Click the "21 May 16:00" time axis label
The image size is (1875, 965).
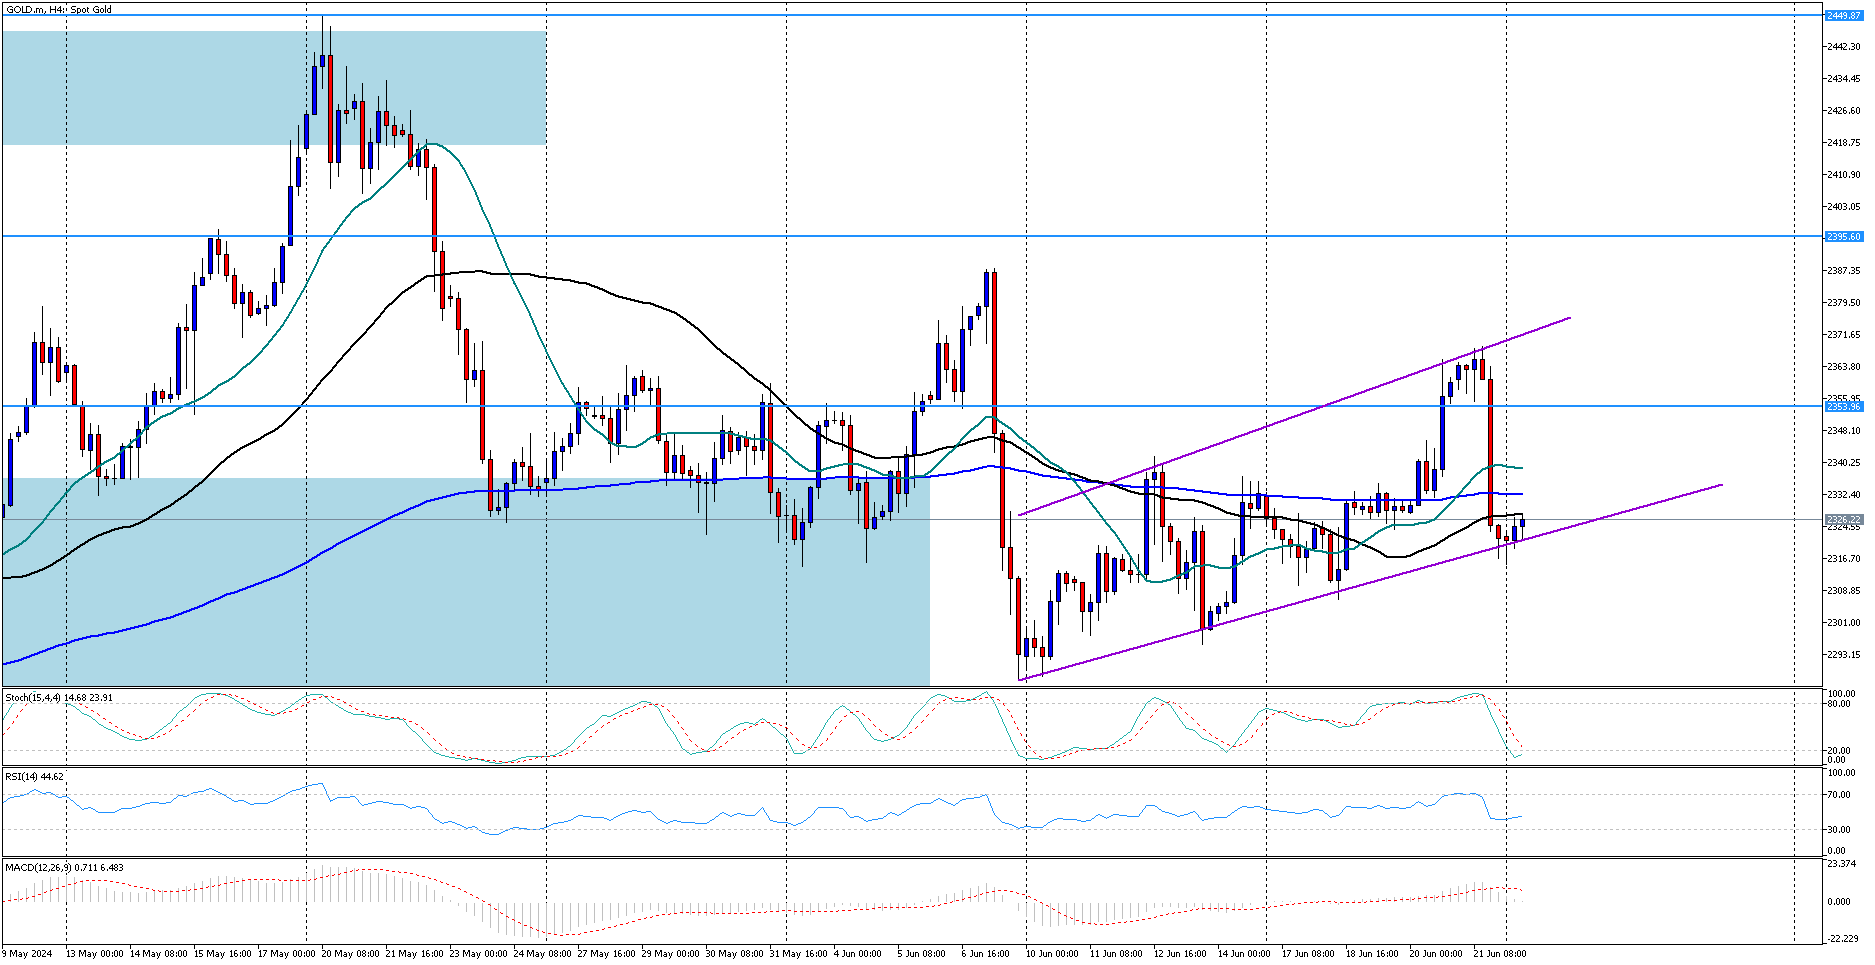(x=415, y=954)
